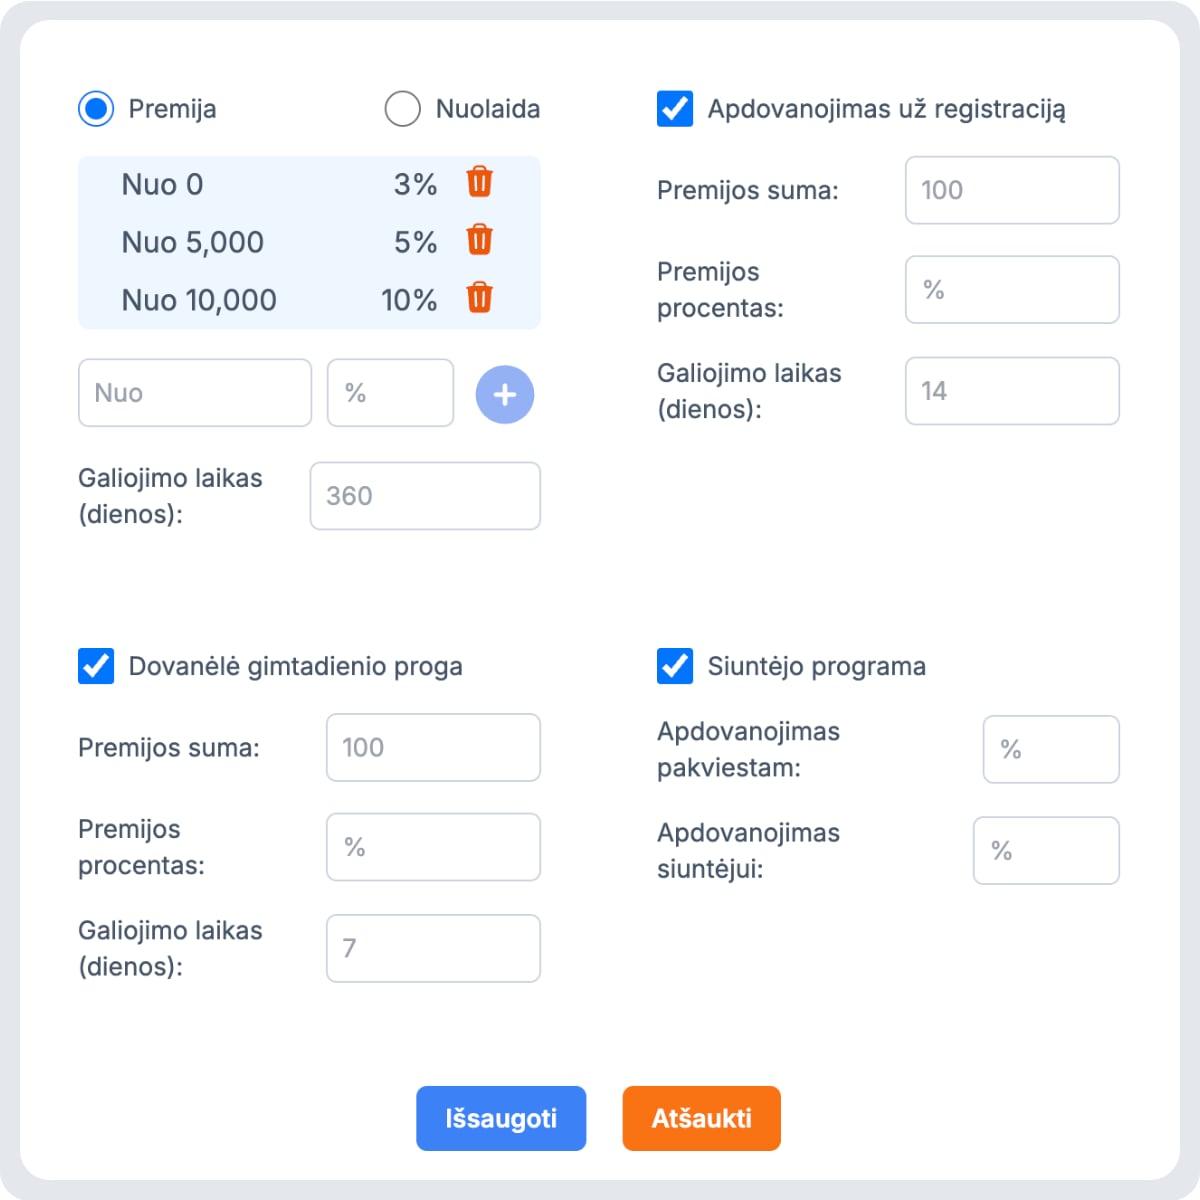Edit Apdovanojimas siuntėjui percent field

(1046, 851)
